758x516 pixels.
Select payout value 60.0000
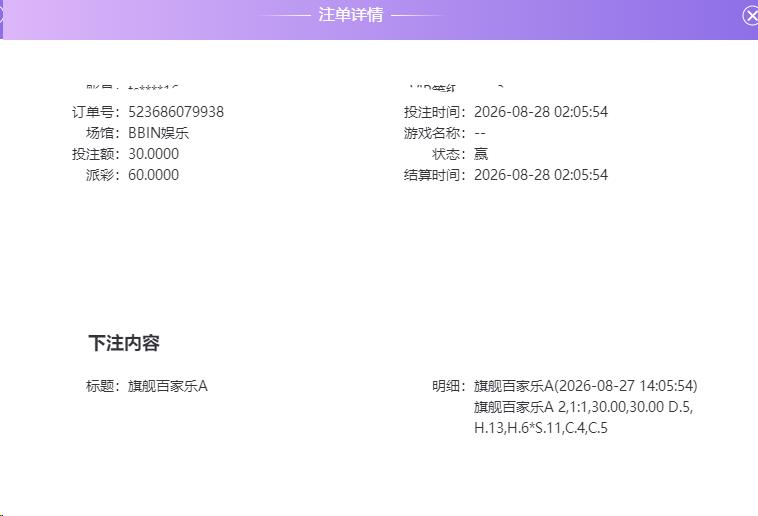(153, 175)
